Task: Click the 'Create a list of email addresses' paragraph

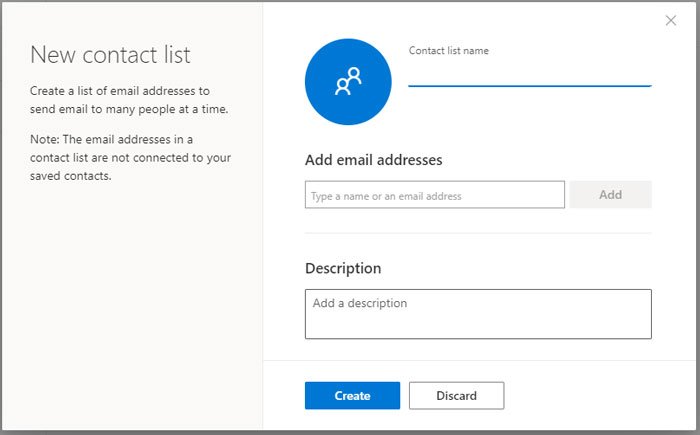Action: tap(129, 100)
